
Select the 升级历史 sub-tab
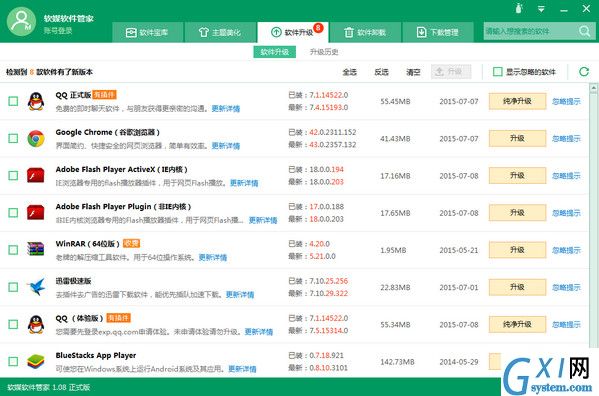pos(324,52)
